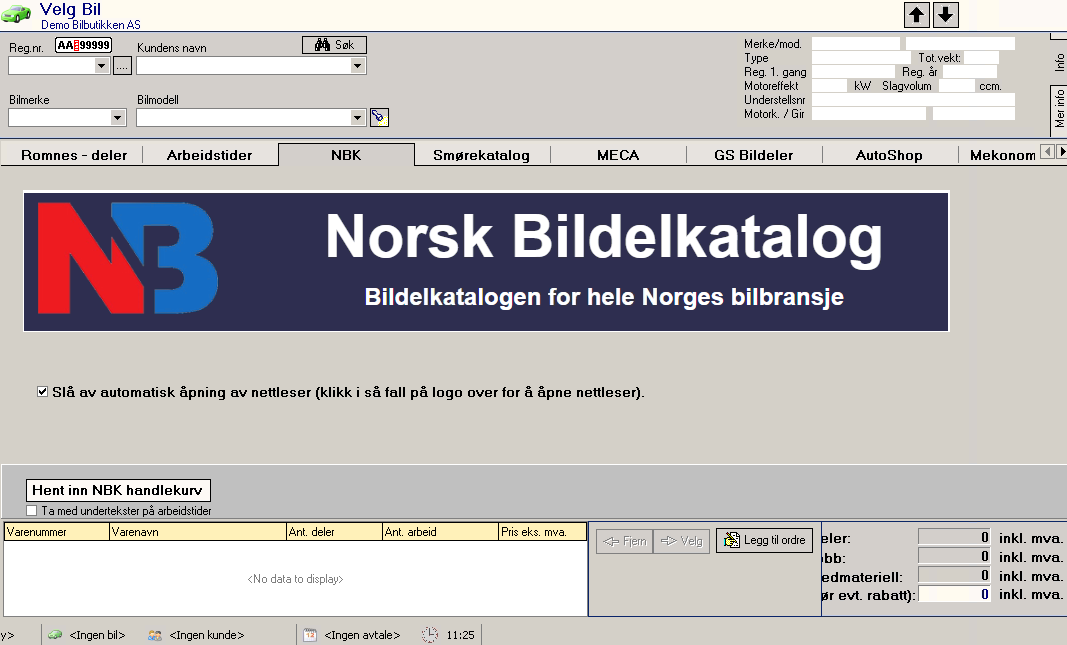Click the Hent inn NBK handlekurv button
The height and width of the screenshot is (645, 1067).
(x=118, y=490)
